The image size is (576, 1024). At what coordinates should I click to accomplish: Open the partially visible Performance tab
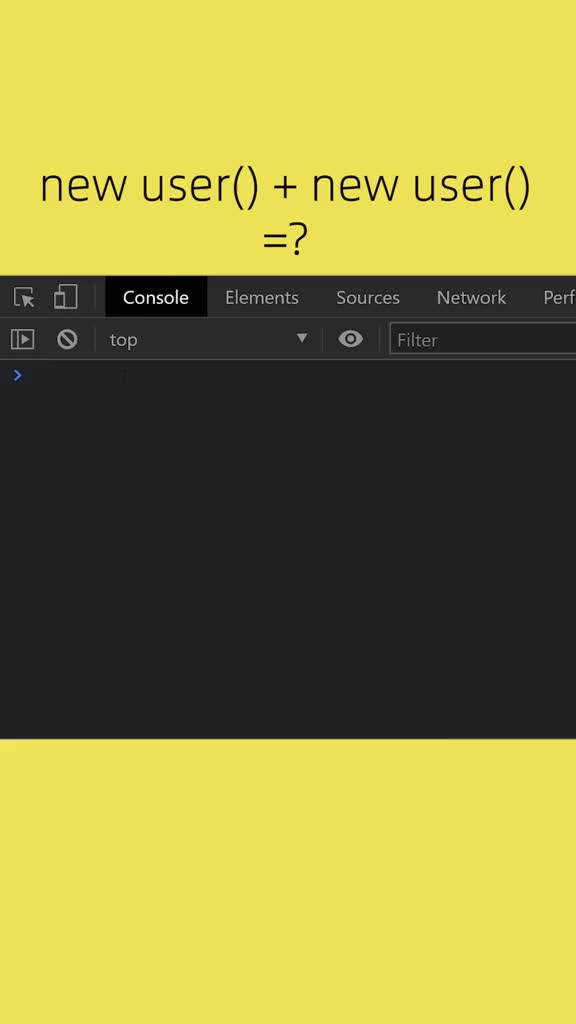pos(559,297)
